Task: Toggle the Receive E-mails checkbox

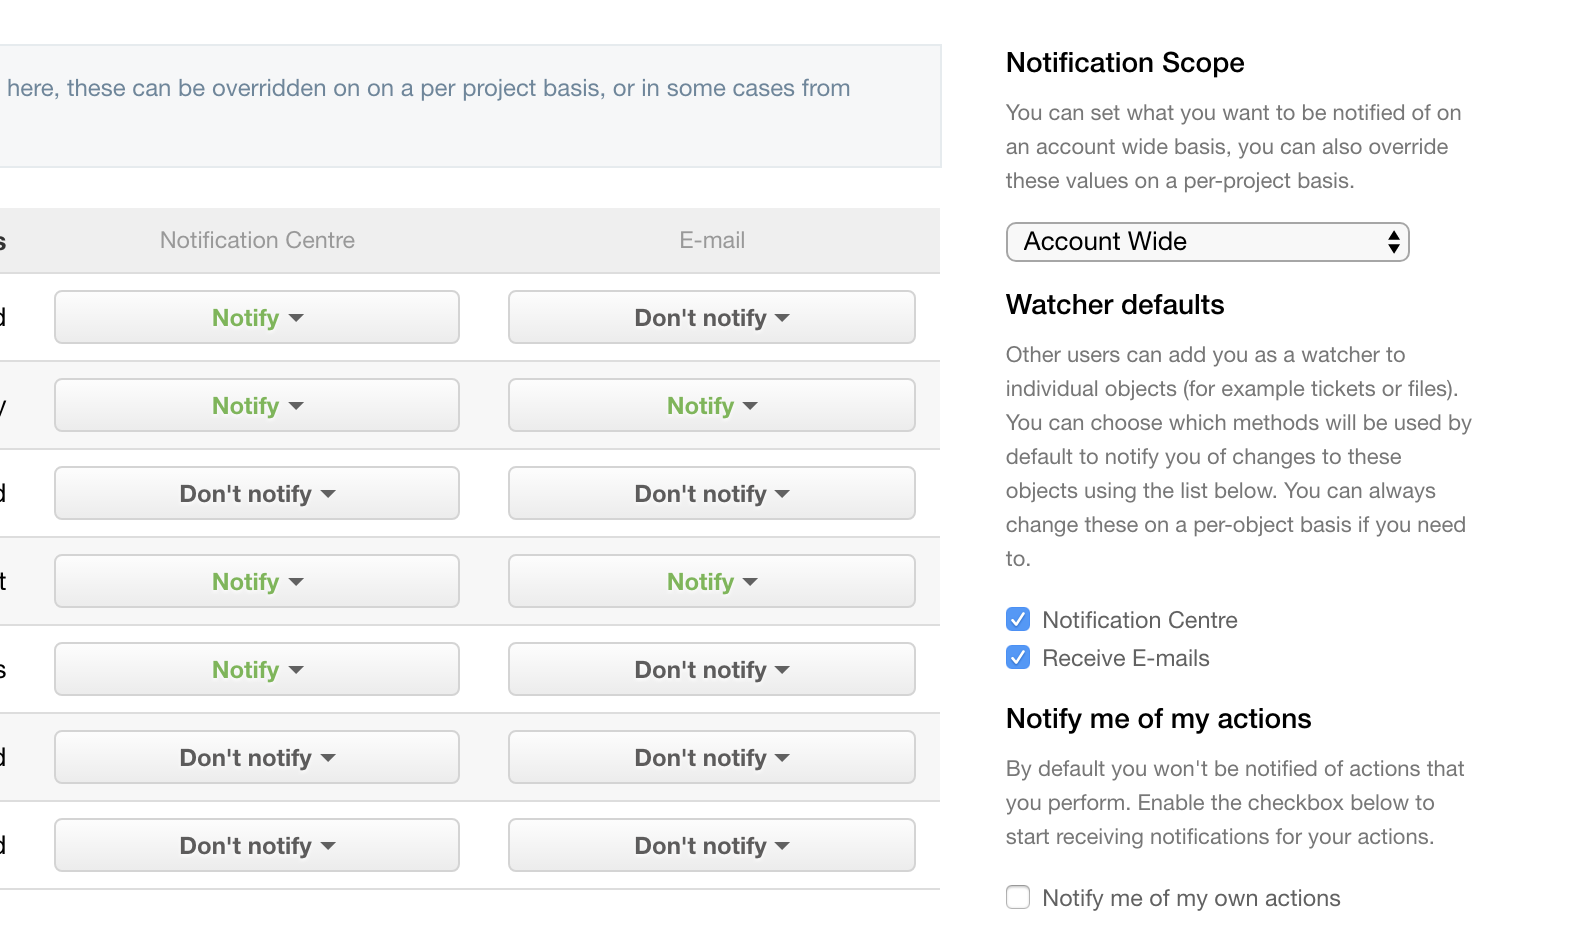Action: pos(1018,658)
